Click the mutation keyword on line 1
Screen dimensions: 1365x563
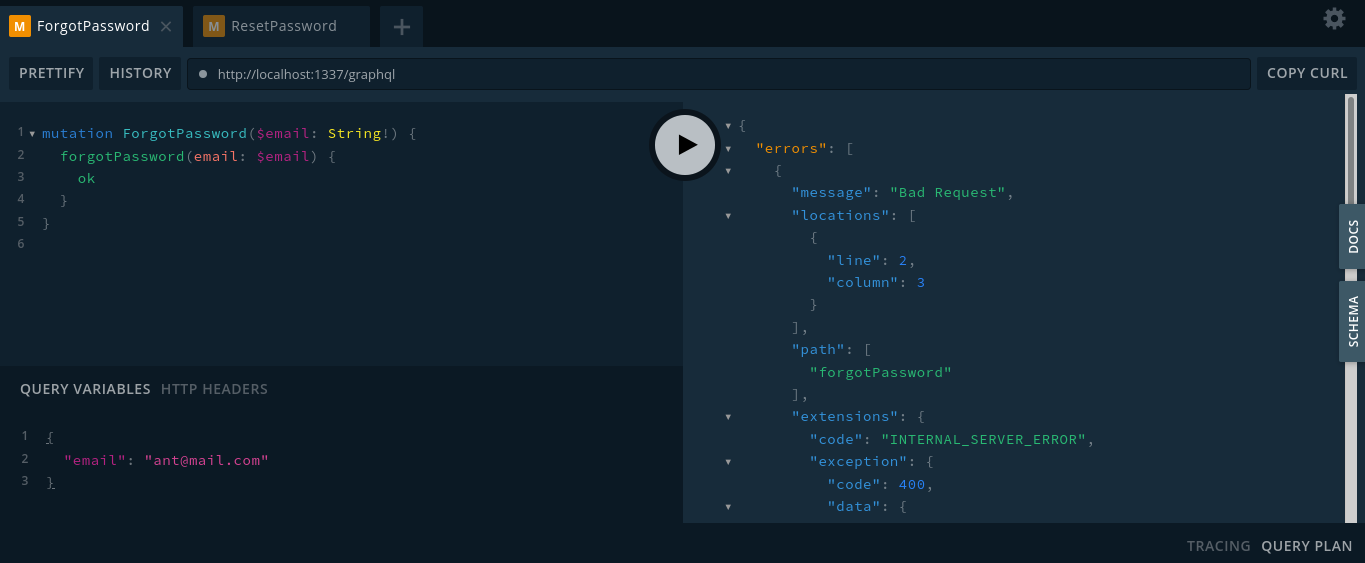(77, 133)
